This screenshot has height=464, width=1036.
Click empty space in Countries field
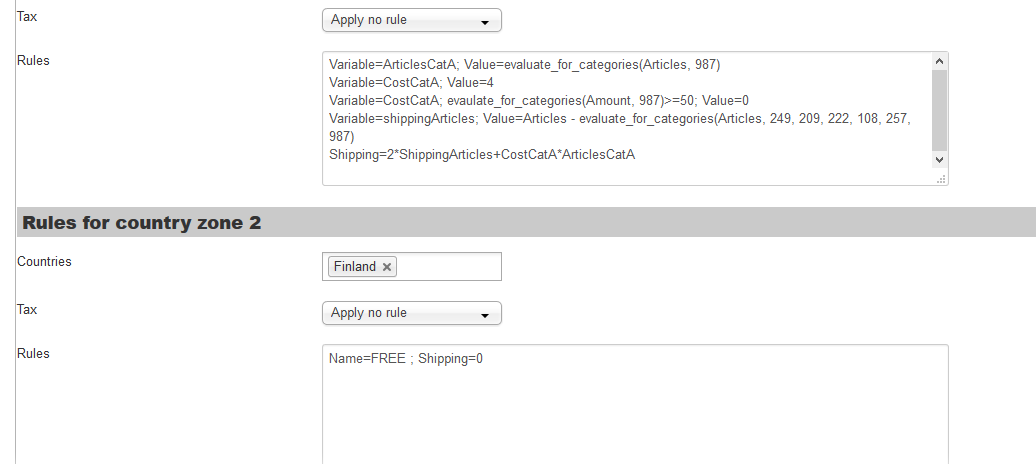tap(450, 267)
